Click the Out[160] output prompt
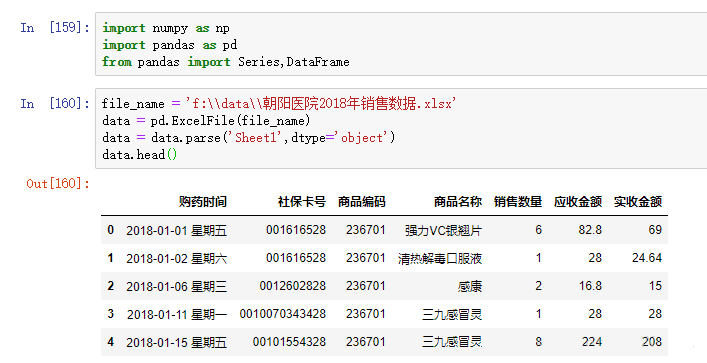The width and height of the screenshot is (707, 363). pyautogui.click(x=58, y=184)
